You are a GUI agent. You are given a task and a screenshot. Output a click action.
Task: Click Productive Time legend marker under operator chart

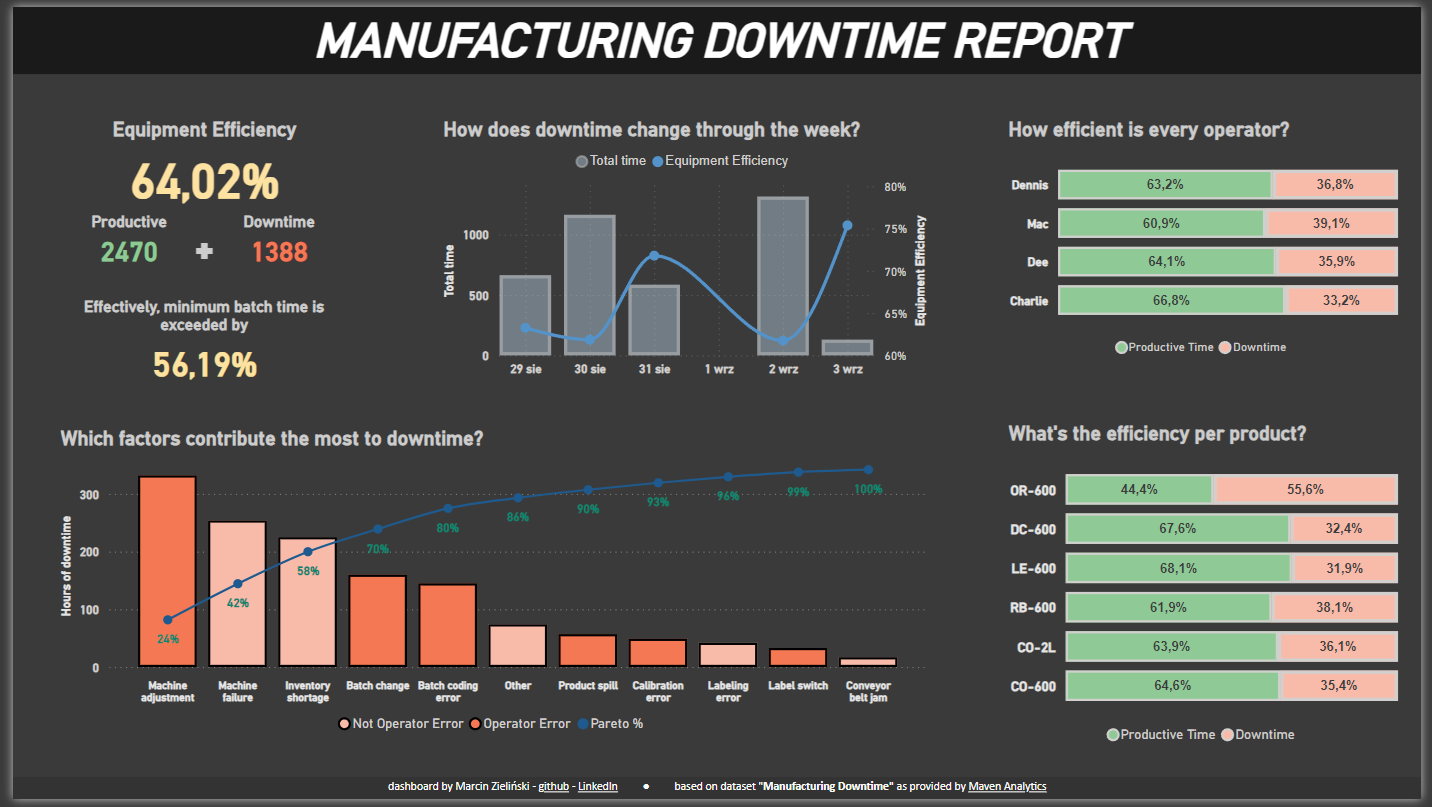point(1121,347)
